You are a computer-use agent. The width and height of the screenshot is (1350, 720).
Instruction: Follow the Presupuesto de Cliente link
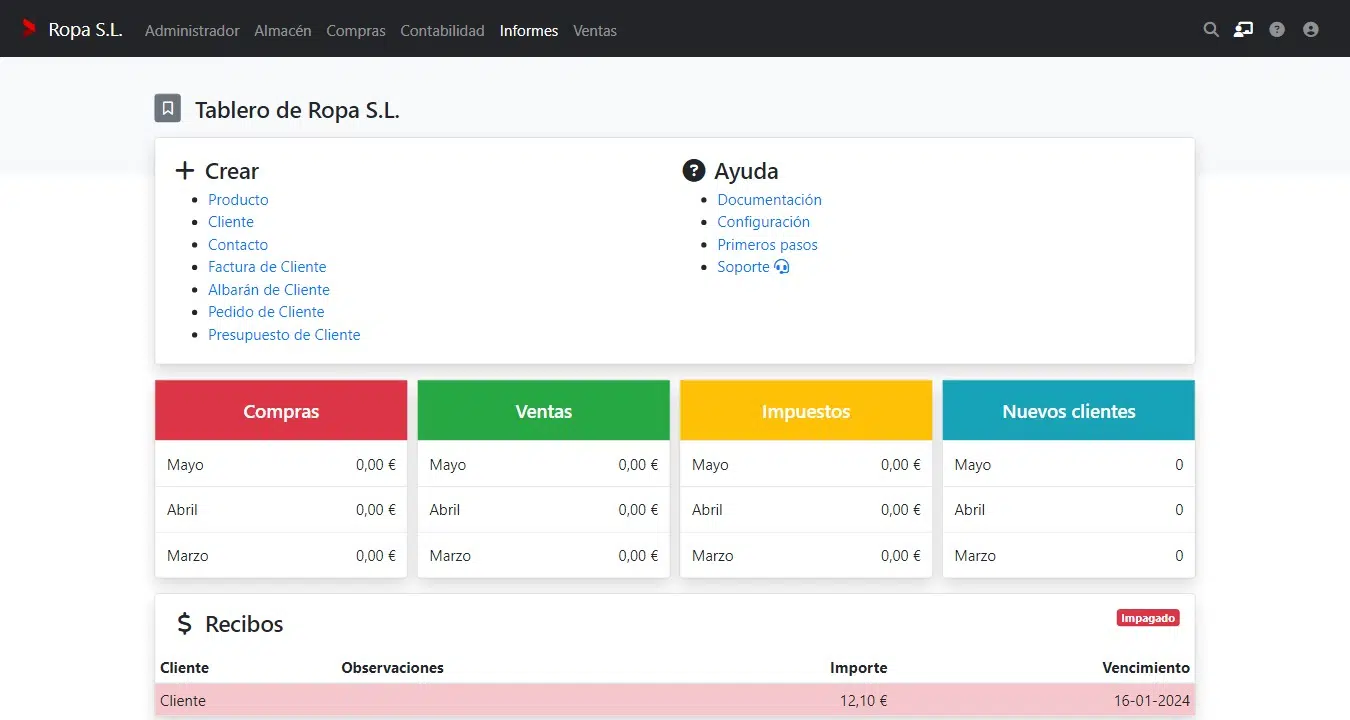[x=284, y=335]
